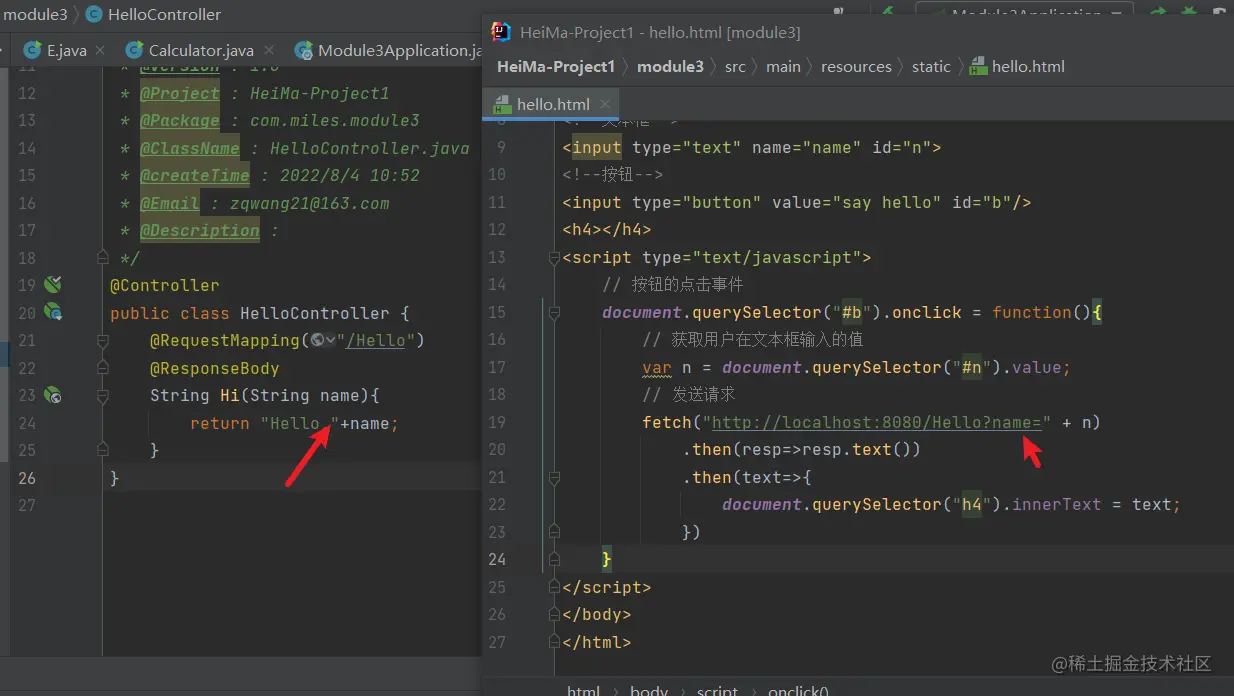Select the hello.html editor tab
This screenshot has height=696, width=1234.
553,104
